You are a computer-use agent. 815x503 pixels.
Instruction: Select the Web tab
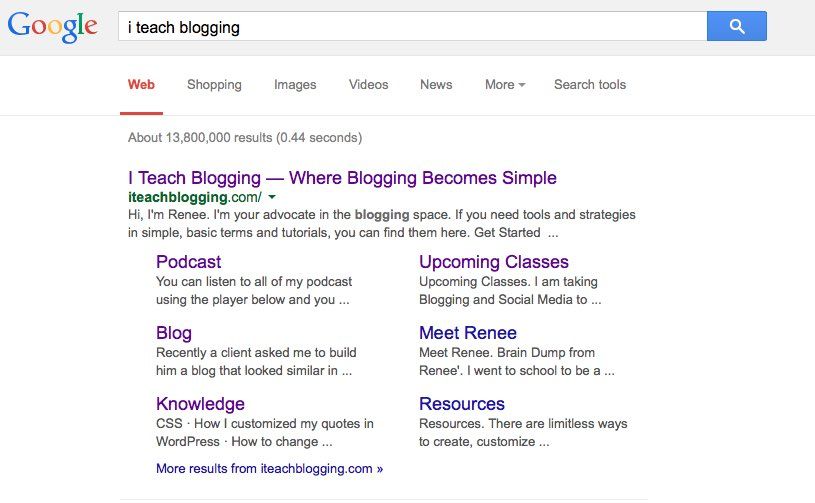click(x=141, y=85)
